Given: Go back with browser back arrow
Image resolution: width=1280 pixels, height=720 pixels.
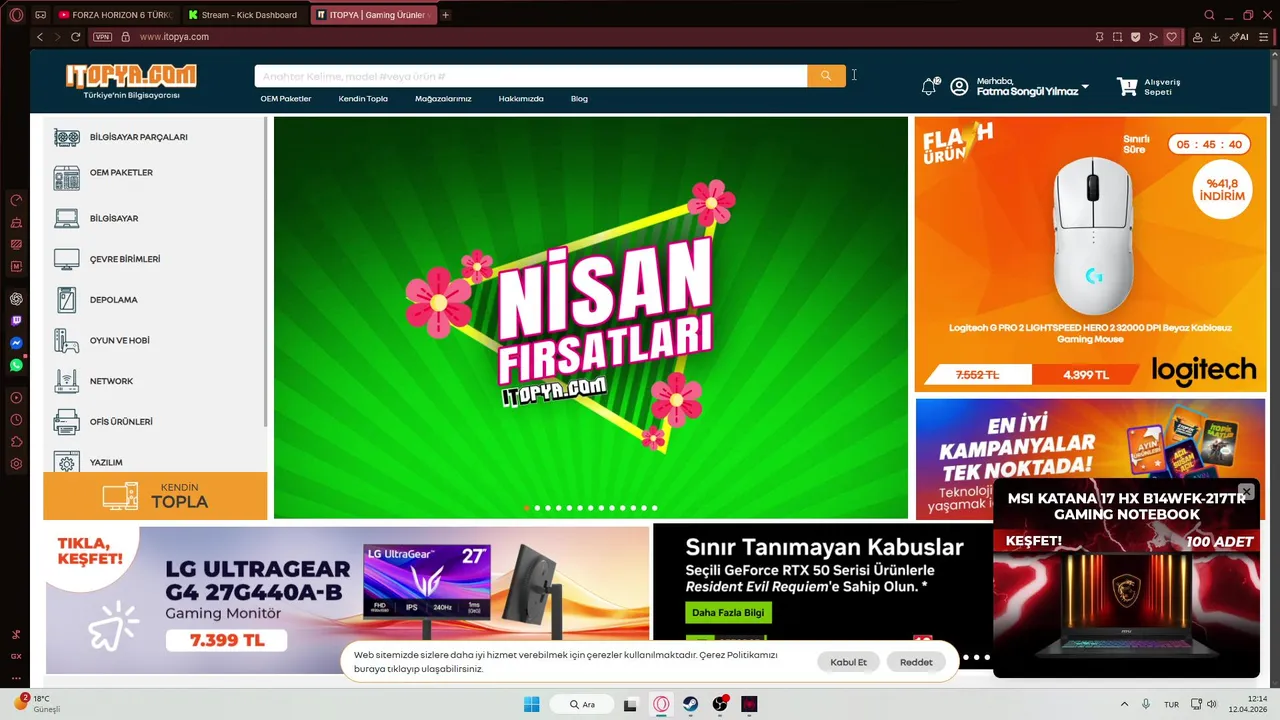Looking at the screenshot, I should (x=40, y=37).
